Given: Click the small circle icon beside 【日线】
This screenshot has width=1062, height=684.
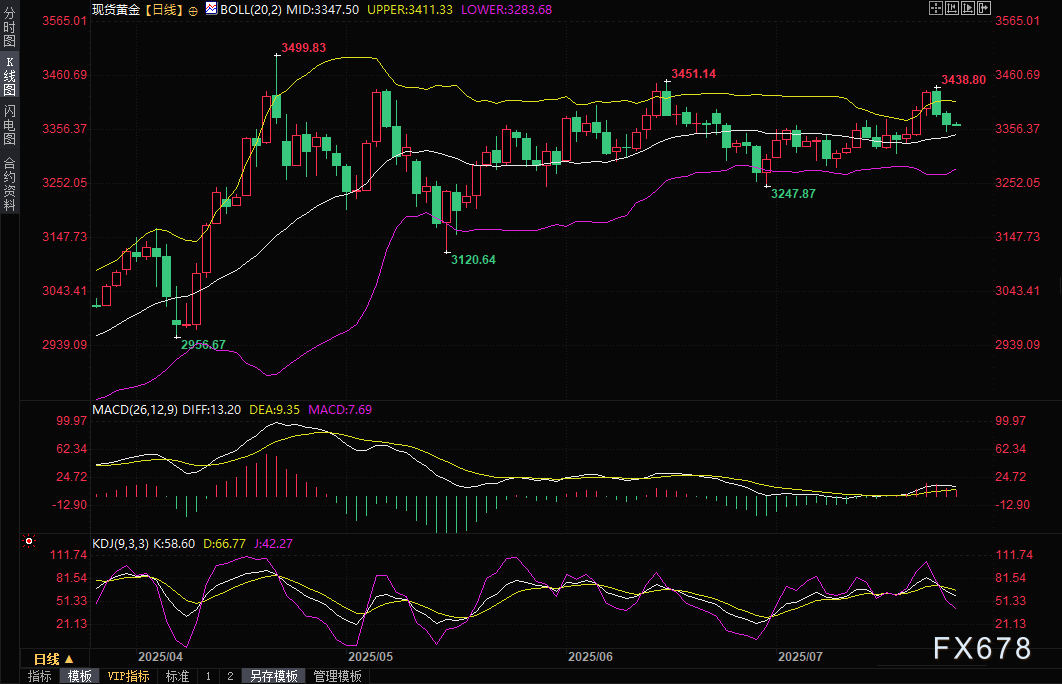Looking at the screenshot, I should click(x=193, y=9).
